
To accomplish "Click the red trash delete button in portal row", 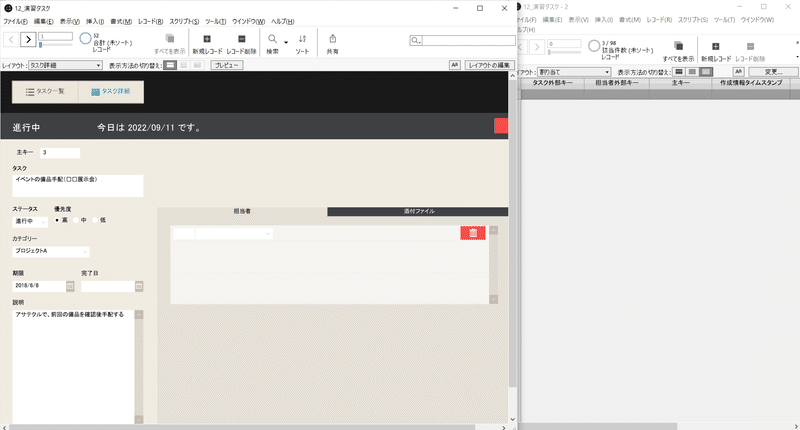I will point(473,233).
